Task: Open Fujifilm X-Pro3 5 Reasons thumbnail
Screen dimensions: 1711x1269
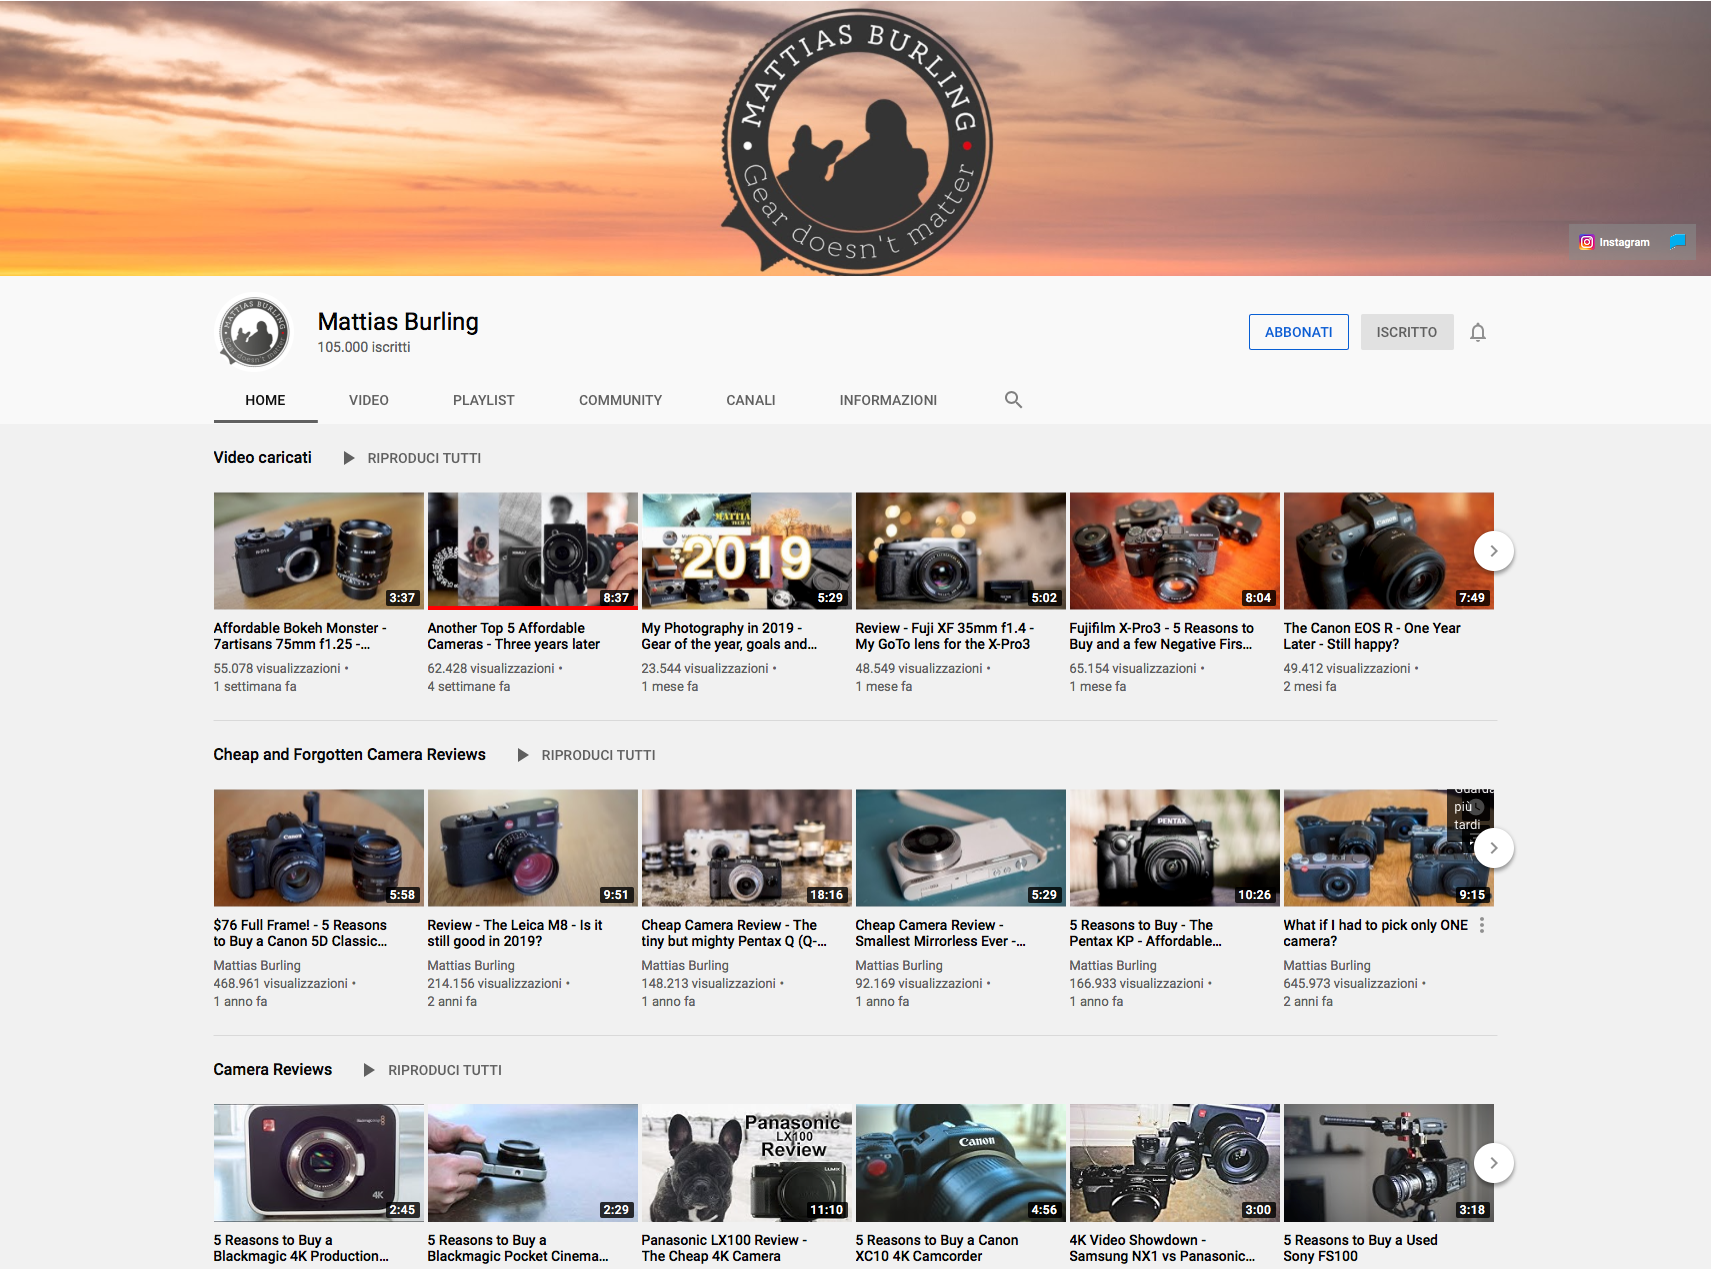Action: (1175, 551)
